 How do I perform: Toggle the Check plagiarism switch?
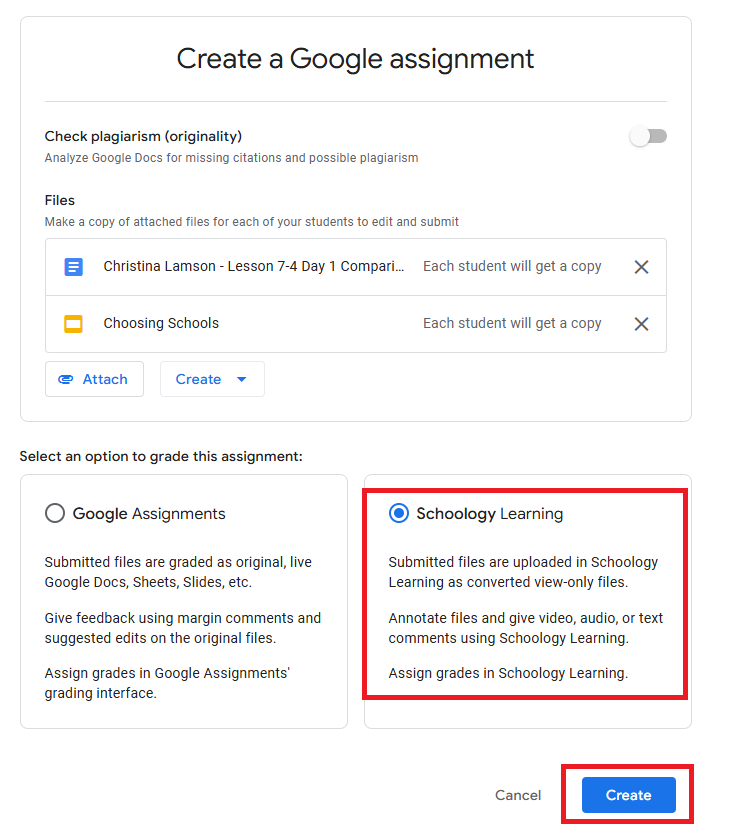648,136
